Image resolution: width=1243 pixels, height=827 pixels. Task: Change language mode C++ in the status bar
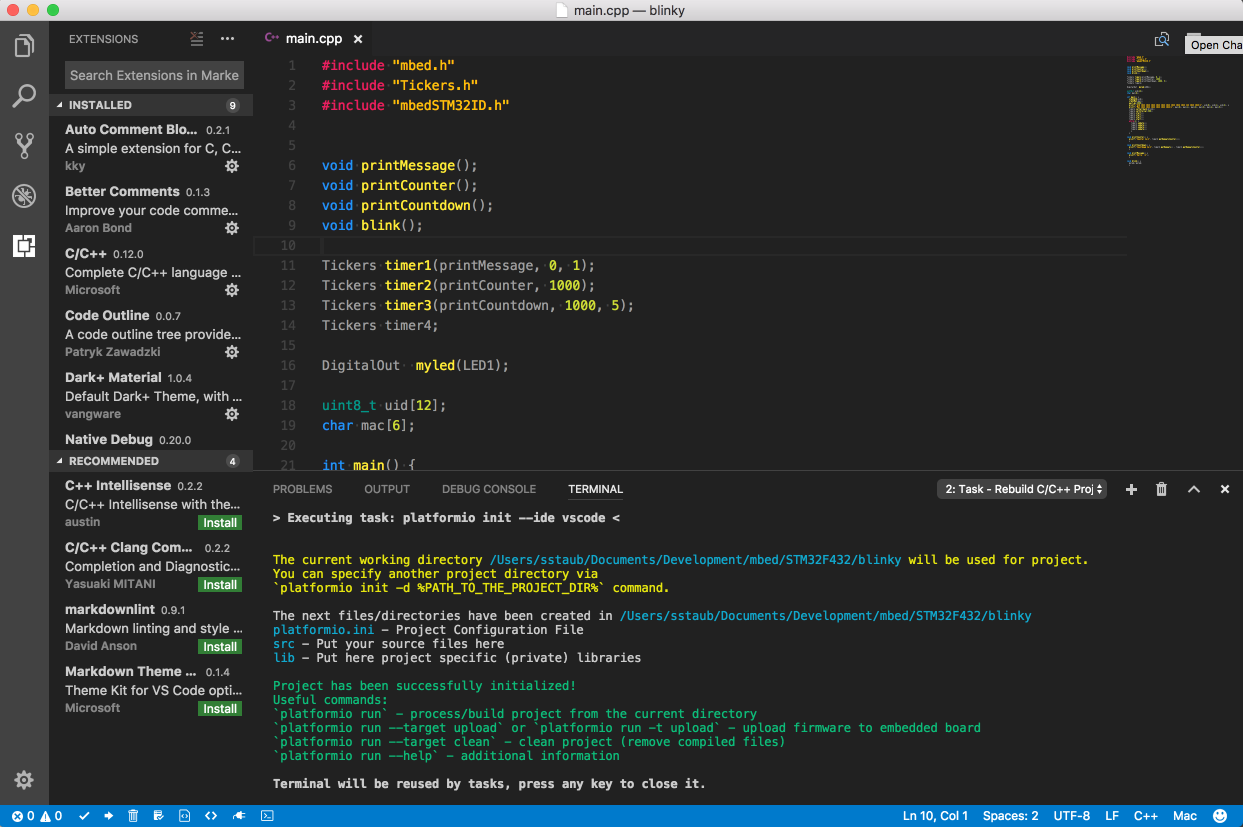tap(1146, 816)
